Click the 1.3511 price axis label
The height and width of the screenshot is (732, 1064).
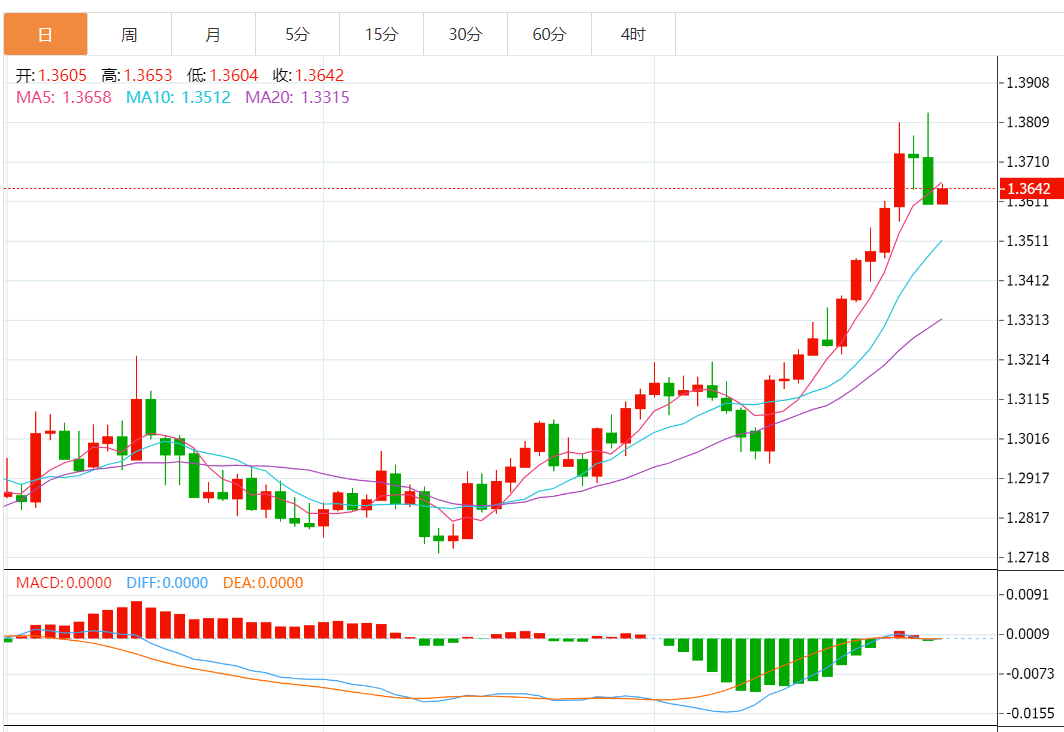coord(1027,241)
